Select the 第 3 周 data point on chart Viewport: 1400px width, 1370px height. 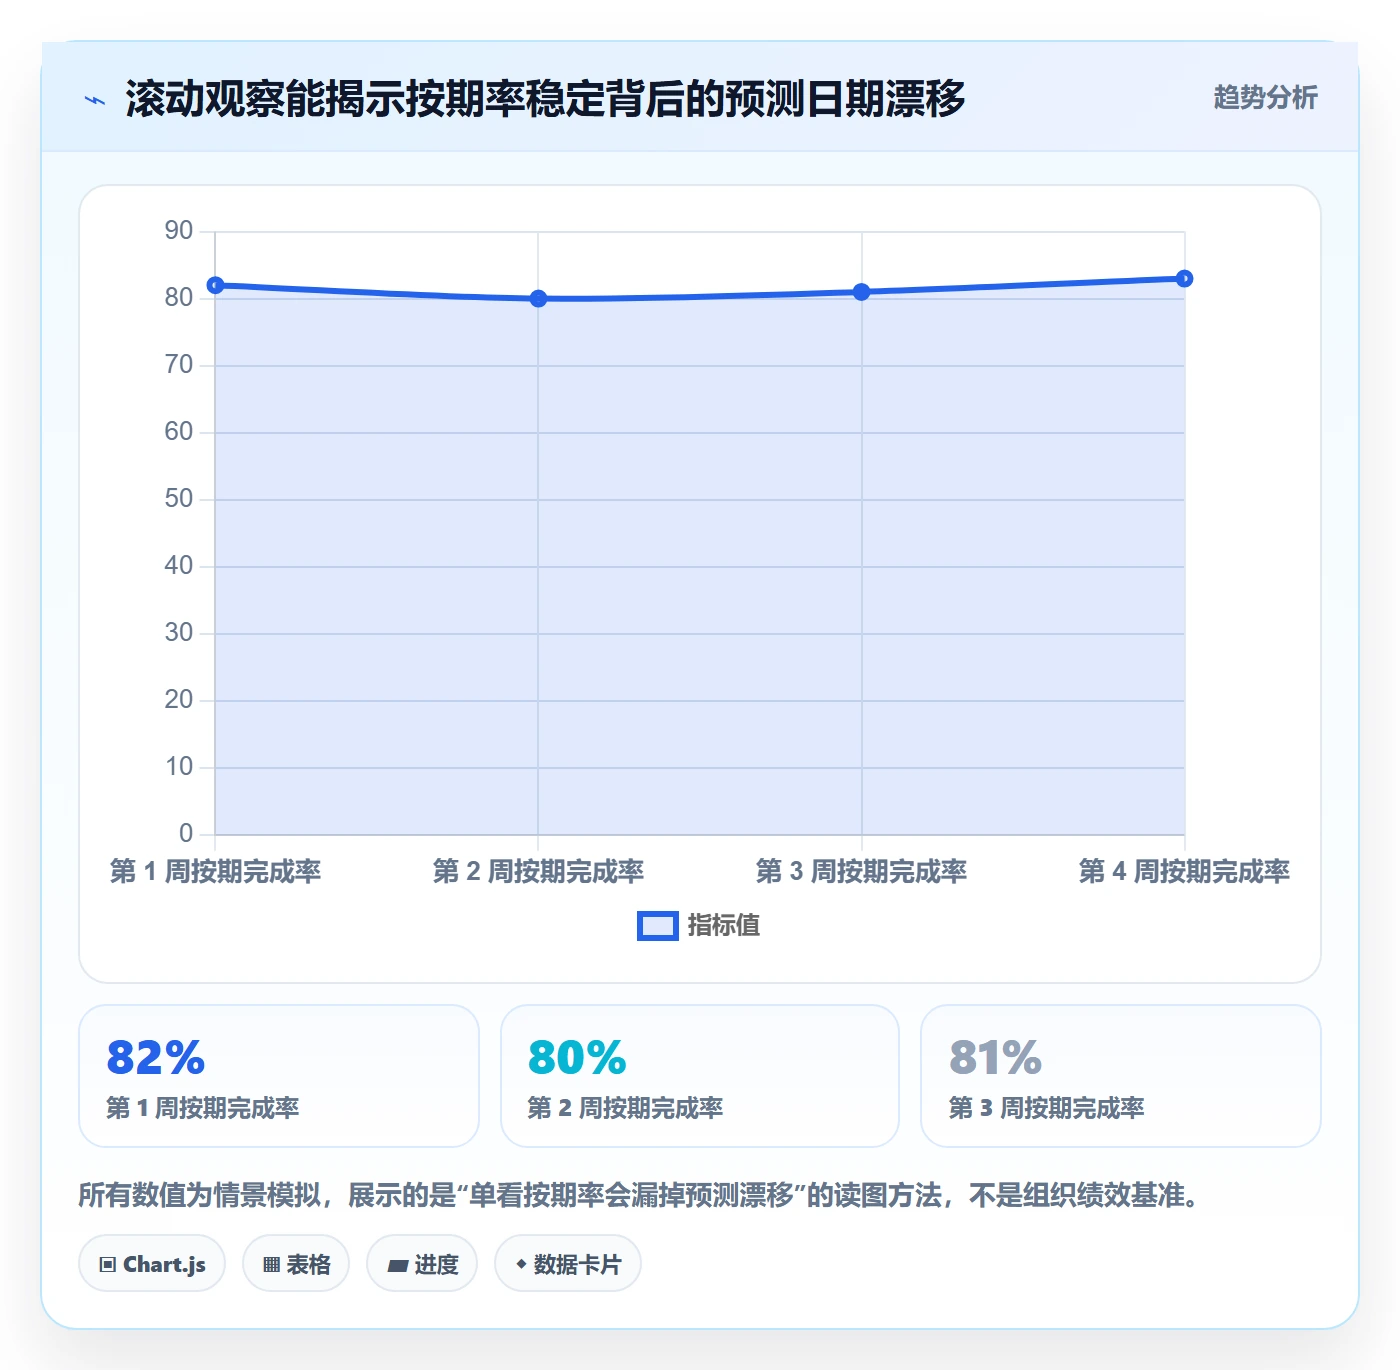pos(861,292)
